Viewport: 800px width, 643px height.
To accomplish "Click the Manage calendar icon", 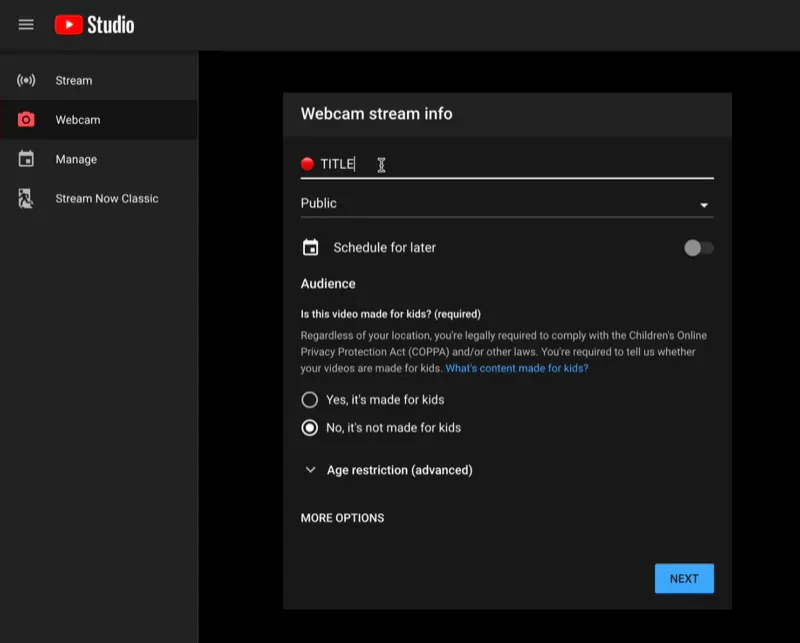I will (26, 159).
